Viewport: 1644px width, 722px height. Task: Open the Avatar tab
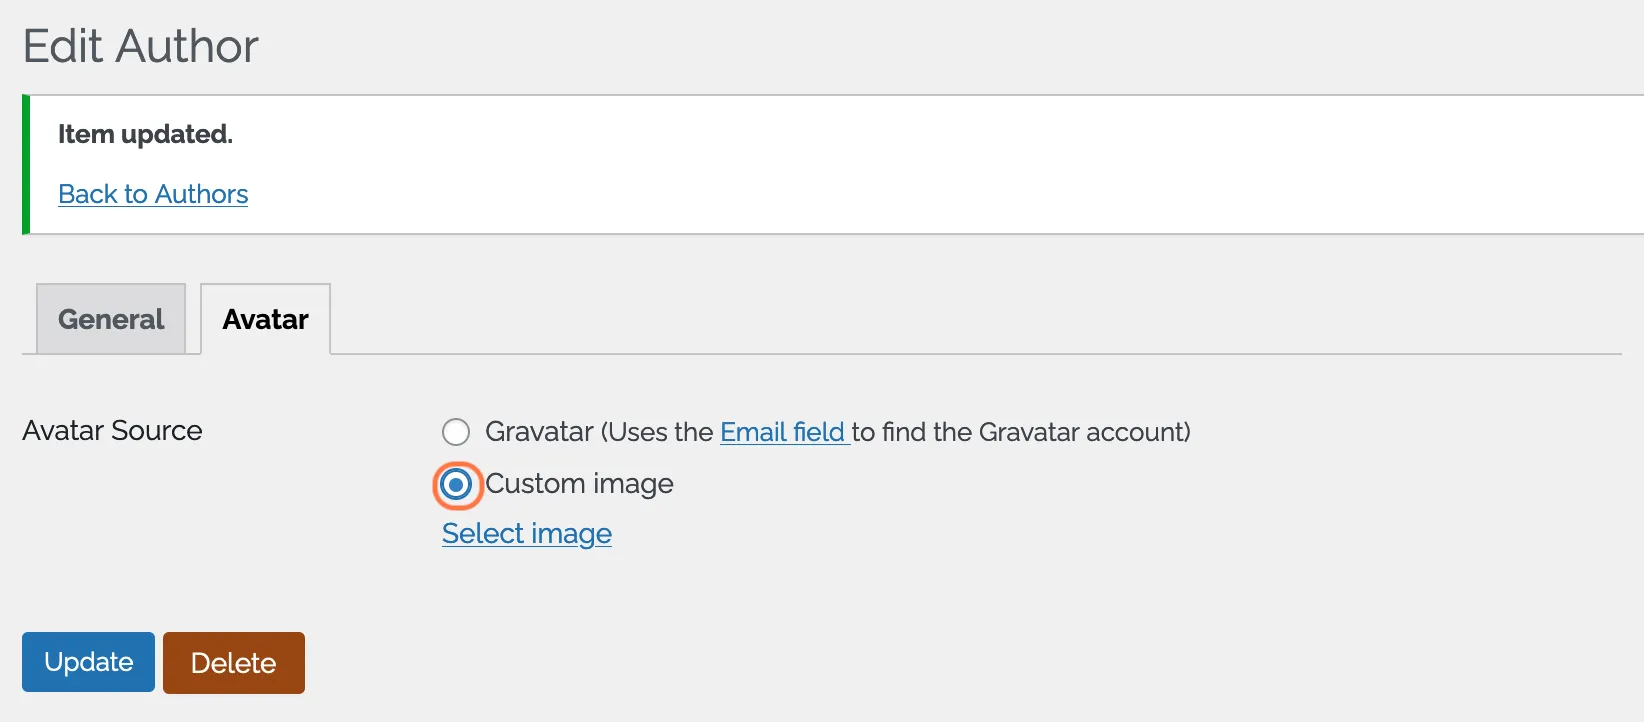(x=266, y=319)
